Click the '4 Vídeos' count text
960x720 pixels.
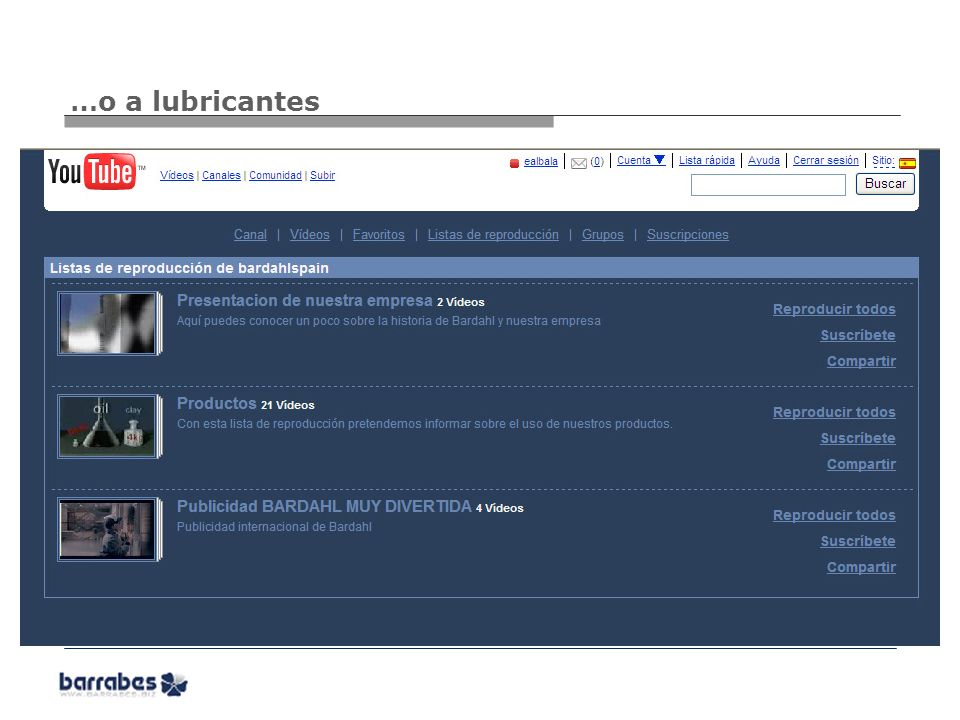pos(500,508)
